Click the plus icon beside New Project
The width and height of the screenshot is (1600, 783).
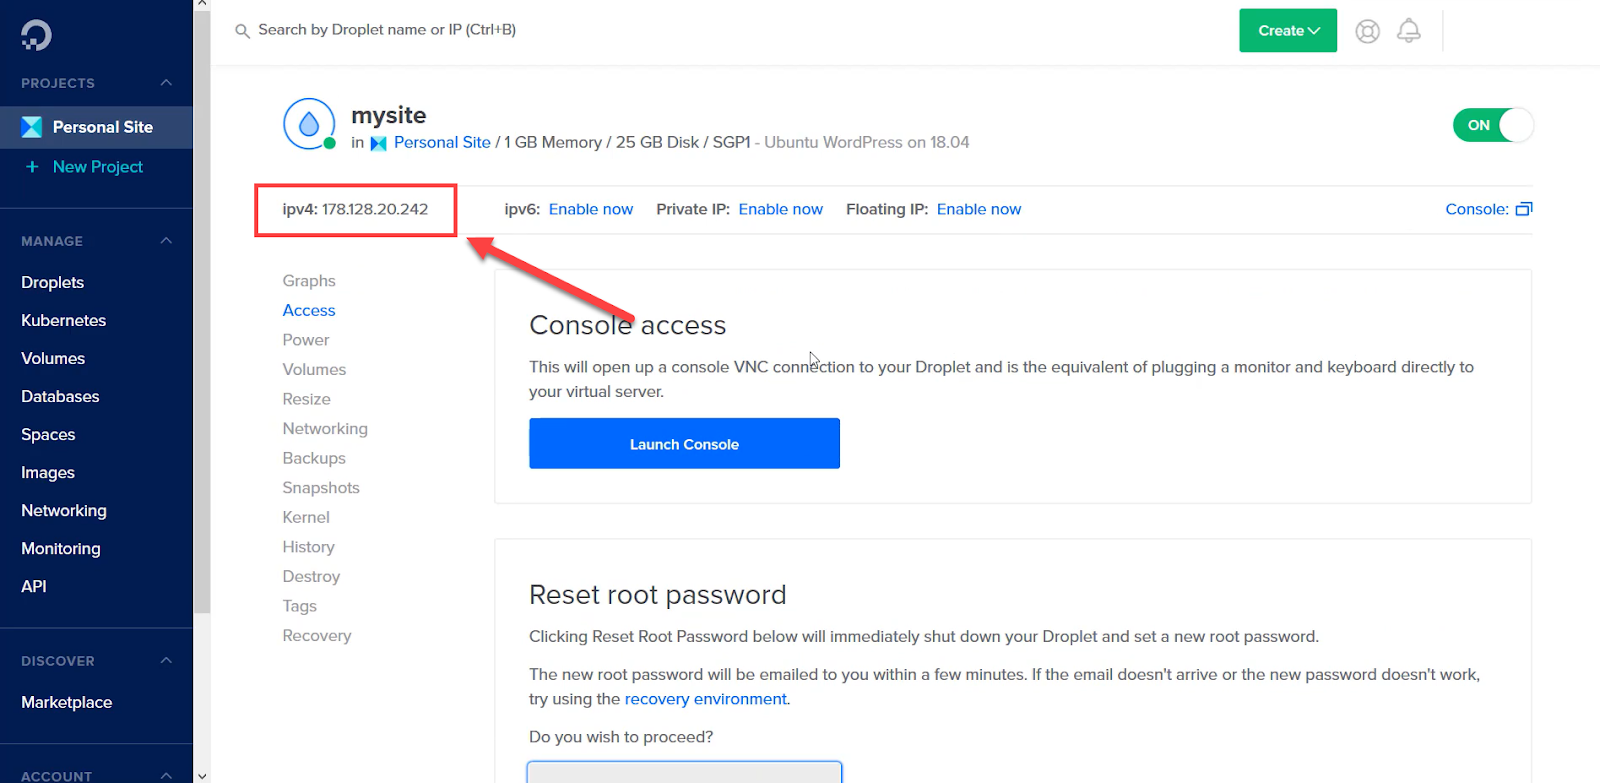click(32, 167)
